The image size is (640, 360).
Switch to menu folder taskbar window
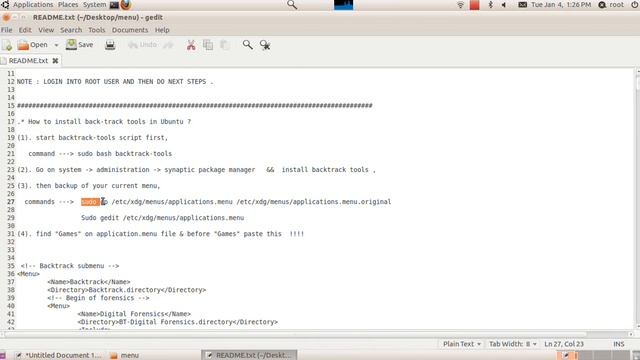point(125,355)
